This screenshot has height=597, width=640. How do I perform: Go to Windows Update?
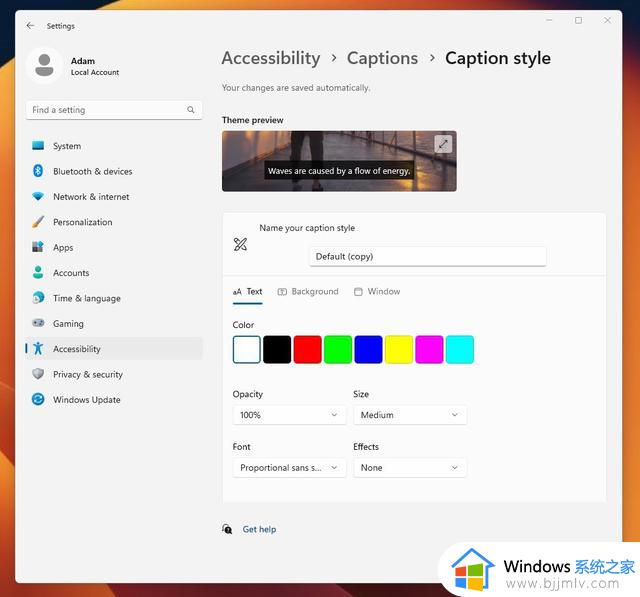[114, 399]
